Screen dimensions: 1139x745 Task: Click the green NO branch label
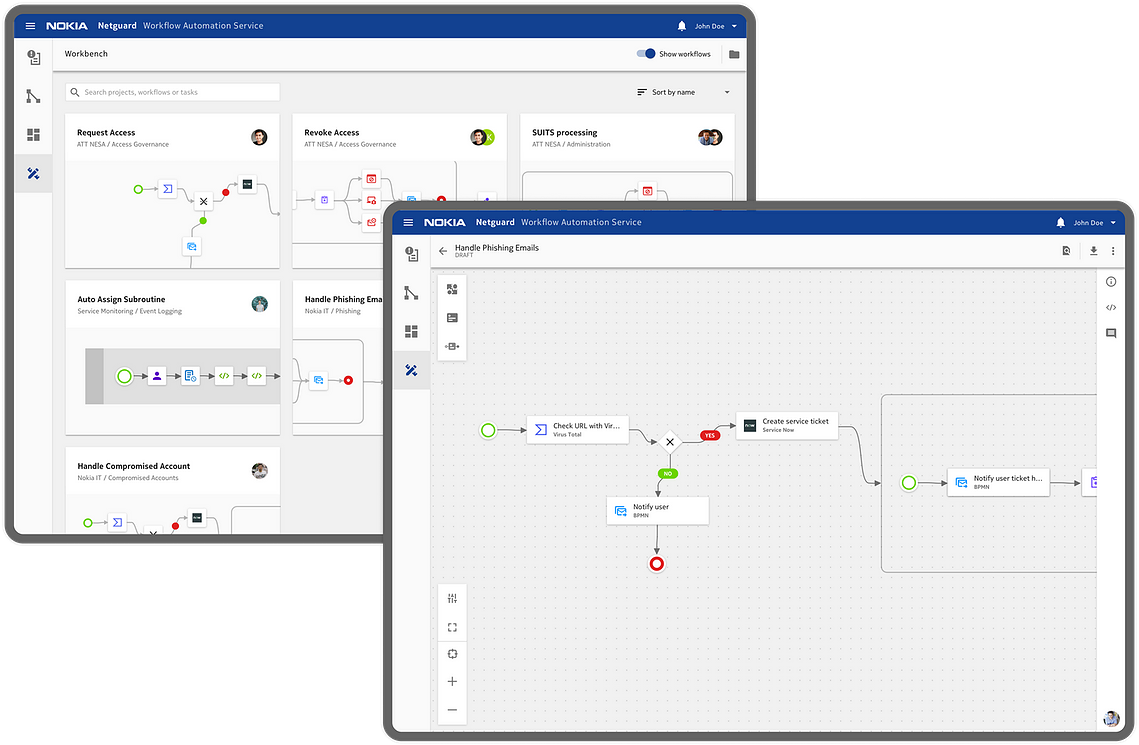pos(668,473)
